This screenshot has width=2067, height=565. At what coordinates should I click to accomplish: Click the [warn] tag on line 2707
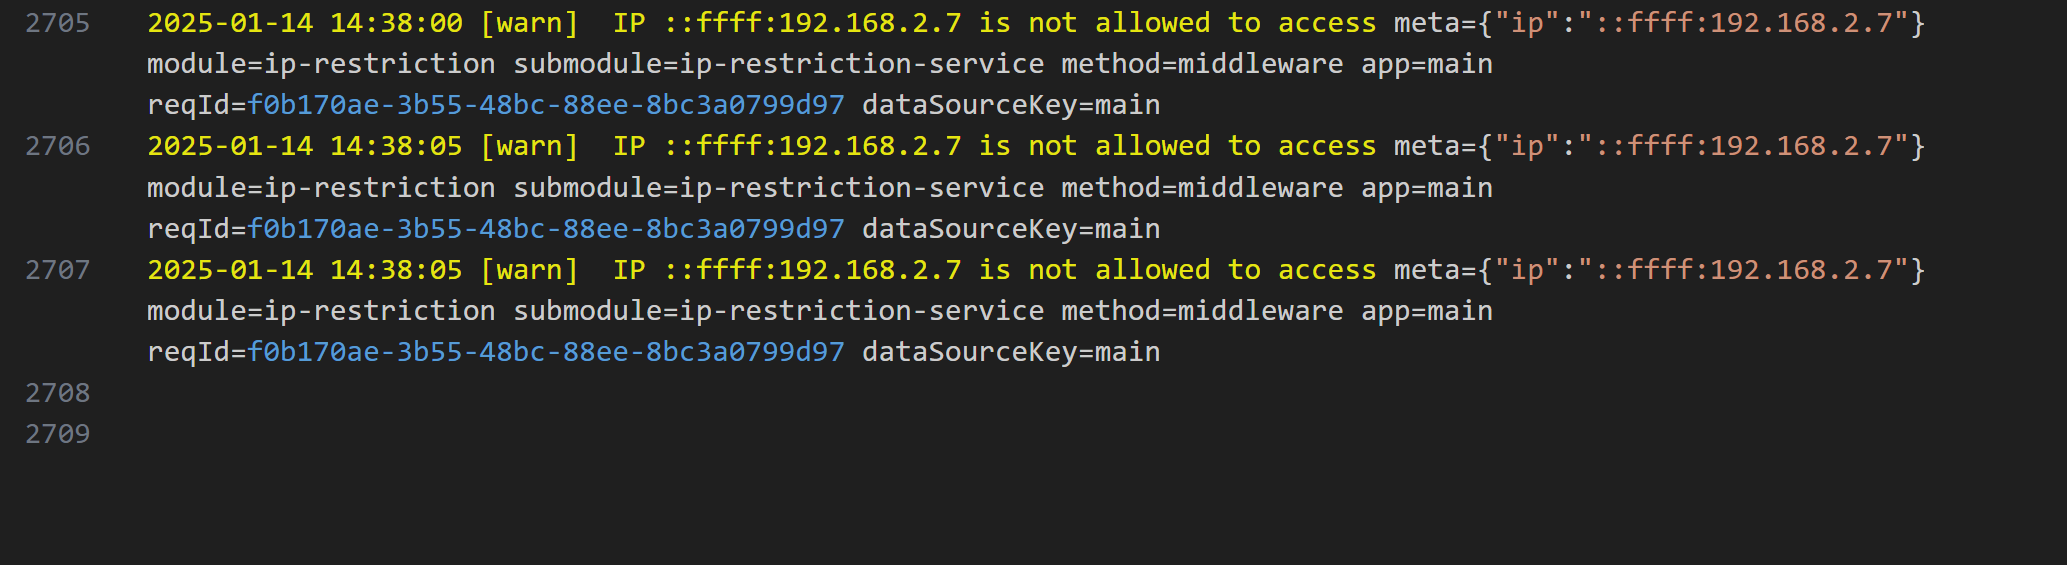click(529, 270)
